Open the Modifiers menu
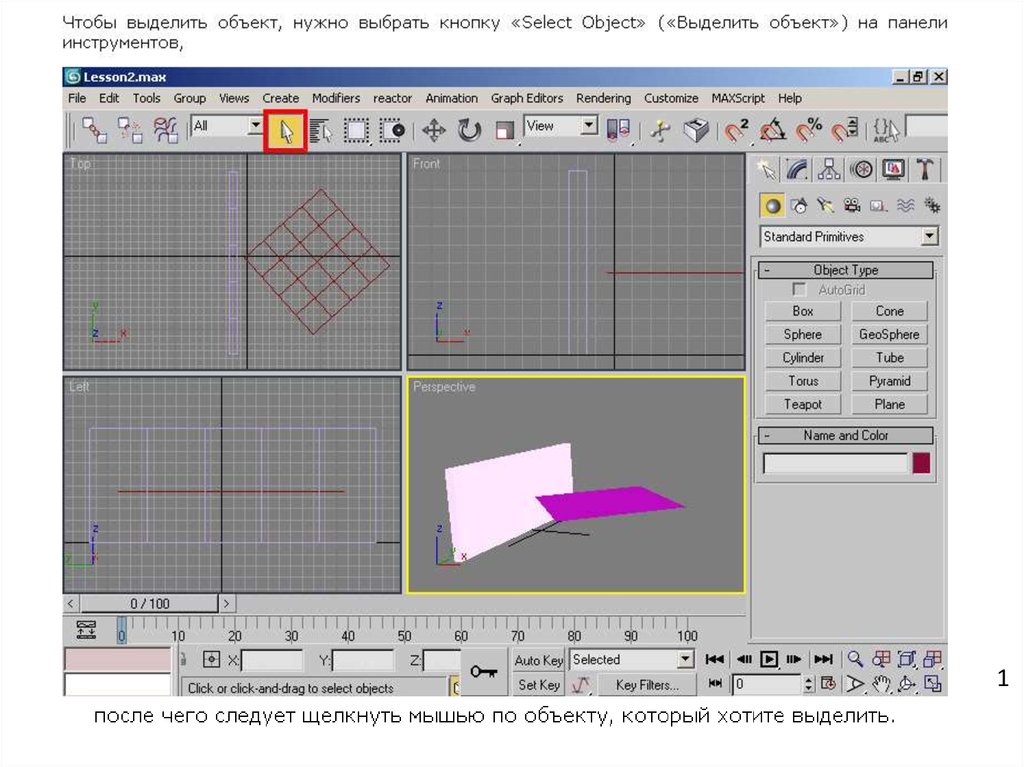Viewport: 1024px width, 767px height. [x=335, y=98]
